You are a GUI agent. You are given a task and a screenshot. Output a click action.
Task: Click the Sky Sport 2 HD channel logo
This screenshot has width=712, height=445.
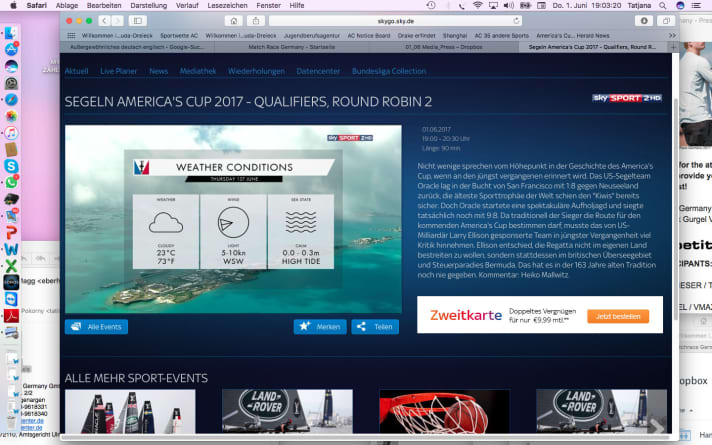[x=627, y=98]
